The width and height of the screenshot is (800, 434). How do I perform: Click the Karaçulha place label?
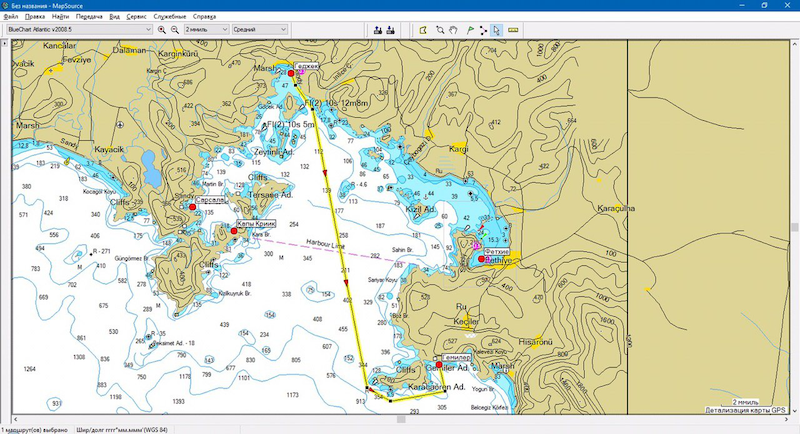point(616,208)
